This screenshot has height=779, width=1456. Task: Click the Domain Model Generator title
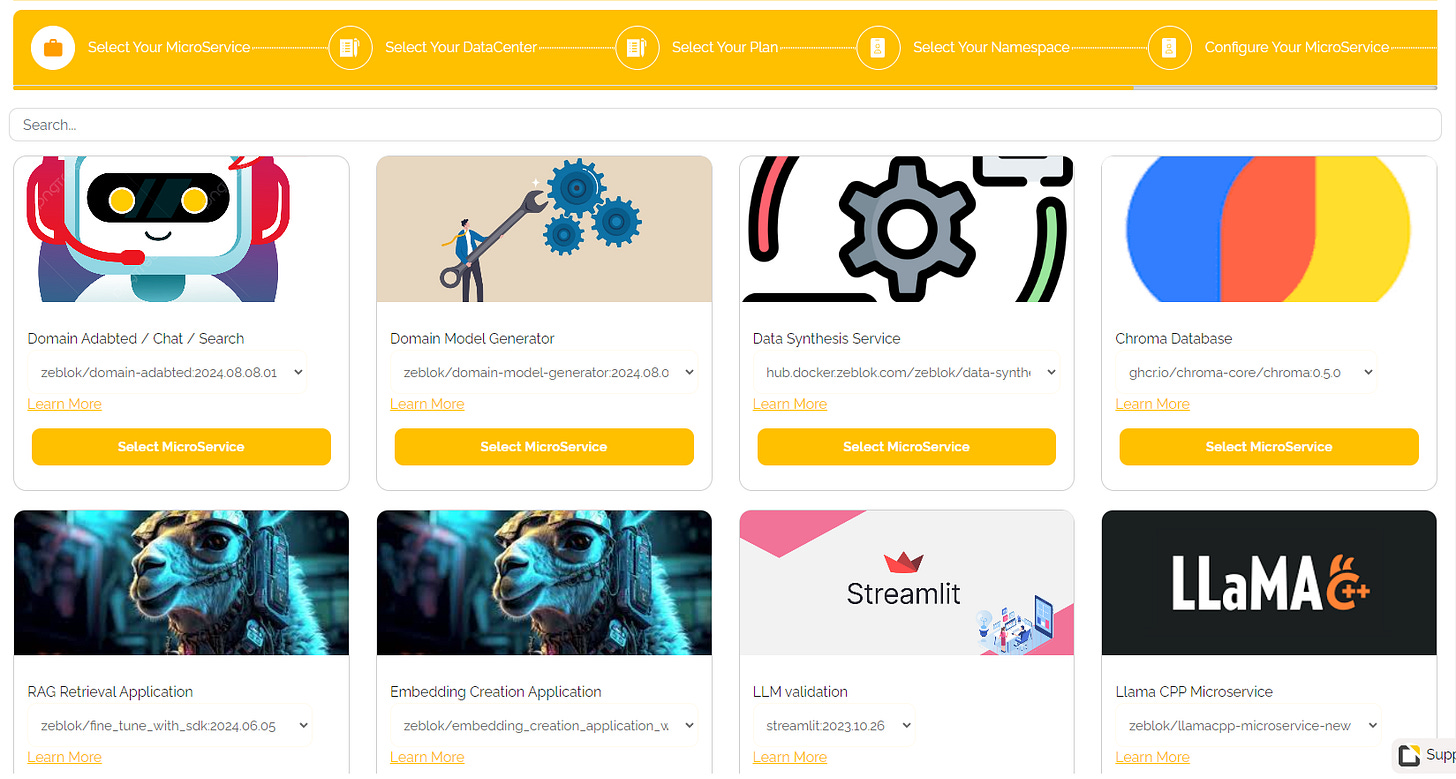(x=472, y=339)
